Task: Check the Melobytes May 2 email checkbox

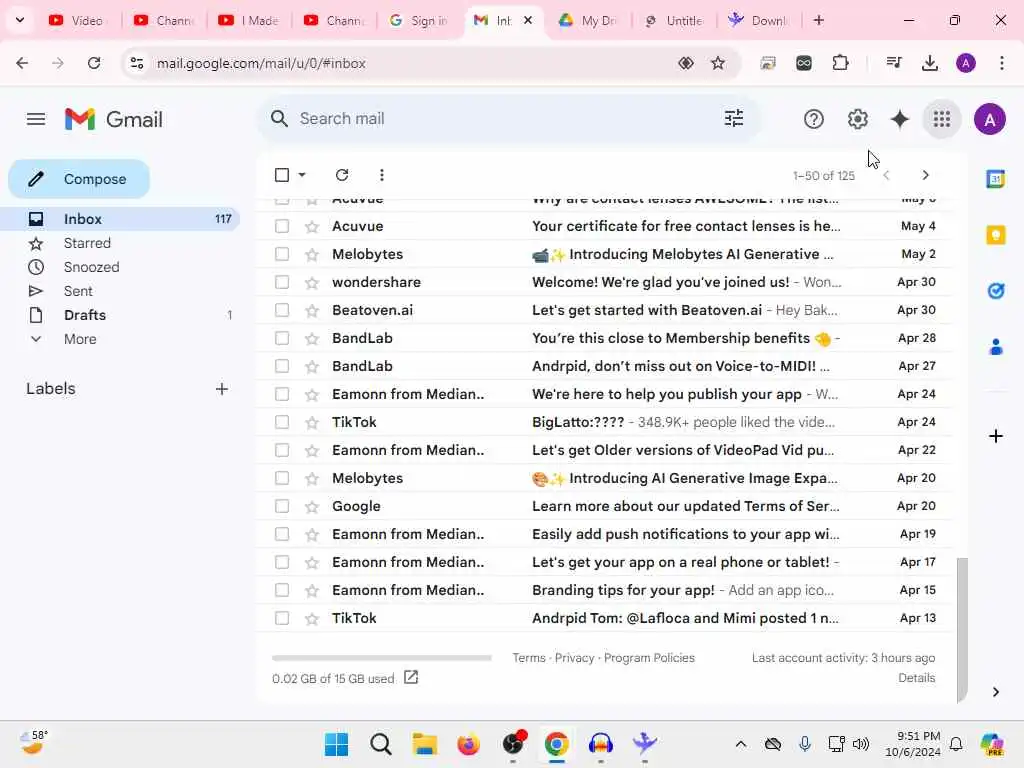Action: [x=281, y=254]
